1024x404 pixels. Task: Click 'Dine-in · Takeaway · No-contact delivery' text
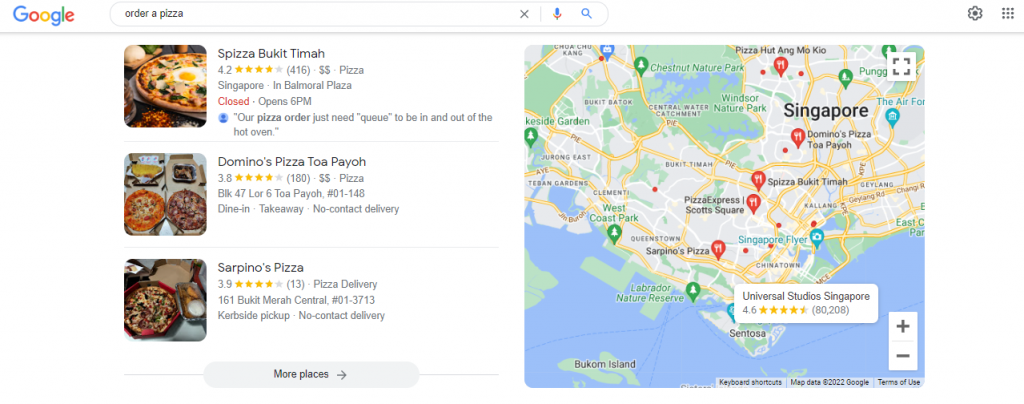click(308, 209)
